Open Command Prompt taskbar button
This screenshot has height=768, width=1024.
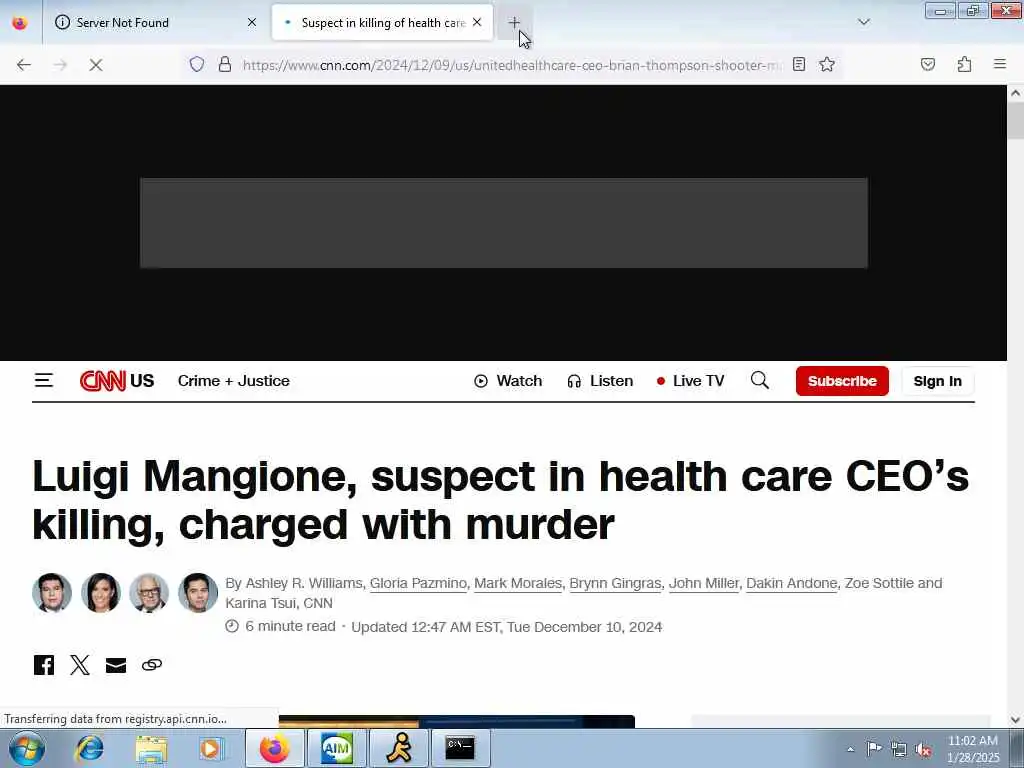pos(460,748)
